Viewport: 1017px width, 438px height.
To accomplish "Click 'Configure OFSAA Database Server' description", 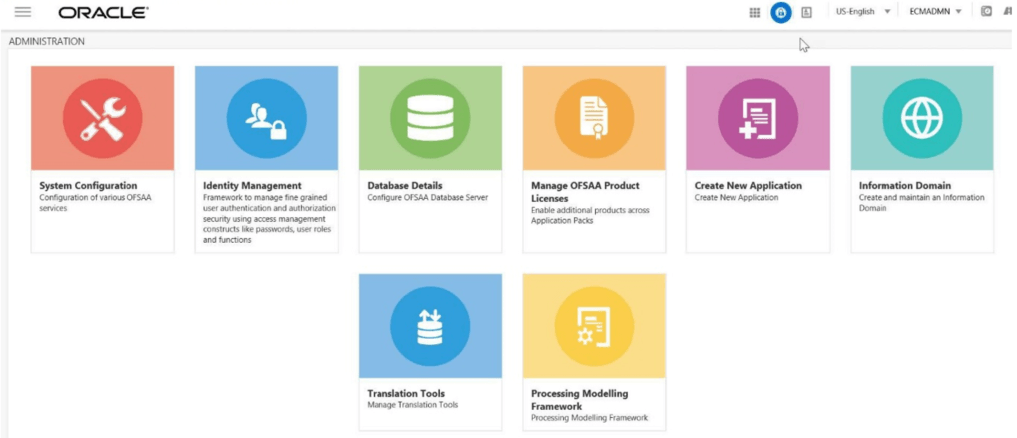I will coord(427,197).
